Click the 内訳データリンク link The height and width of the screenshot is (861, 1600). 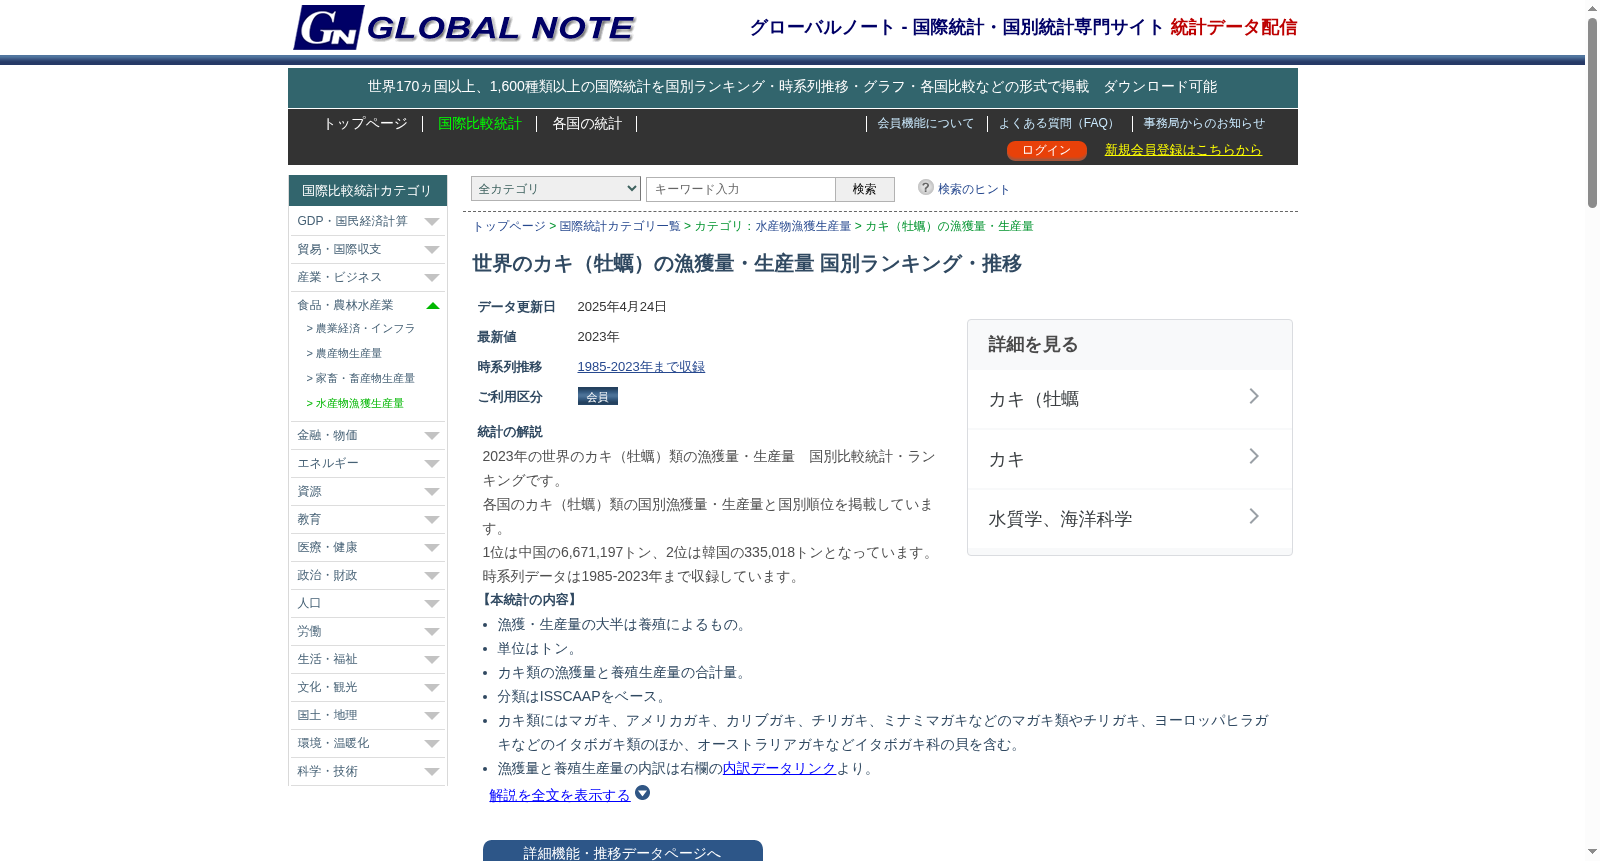[779, 768]
